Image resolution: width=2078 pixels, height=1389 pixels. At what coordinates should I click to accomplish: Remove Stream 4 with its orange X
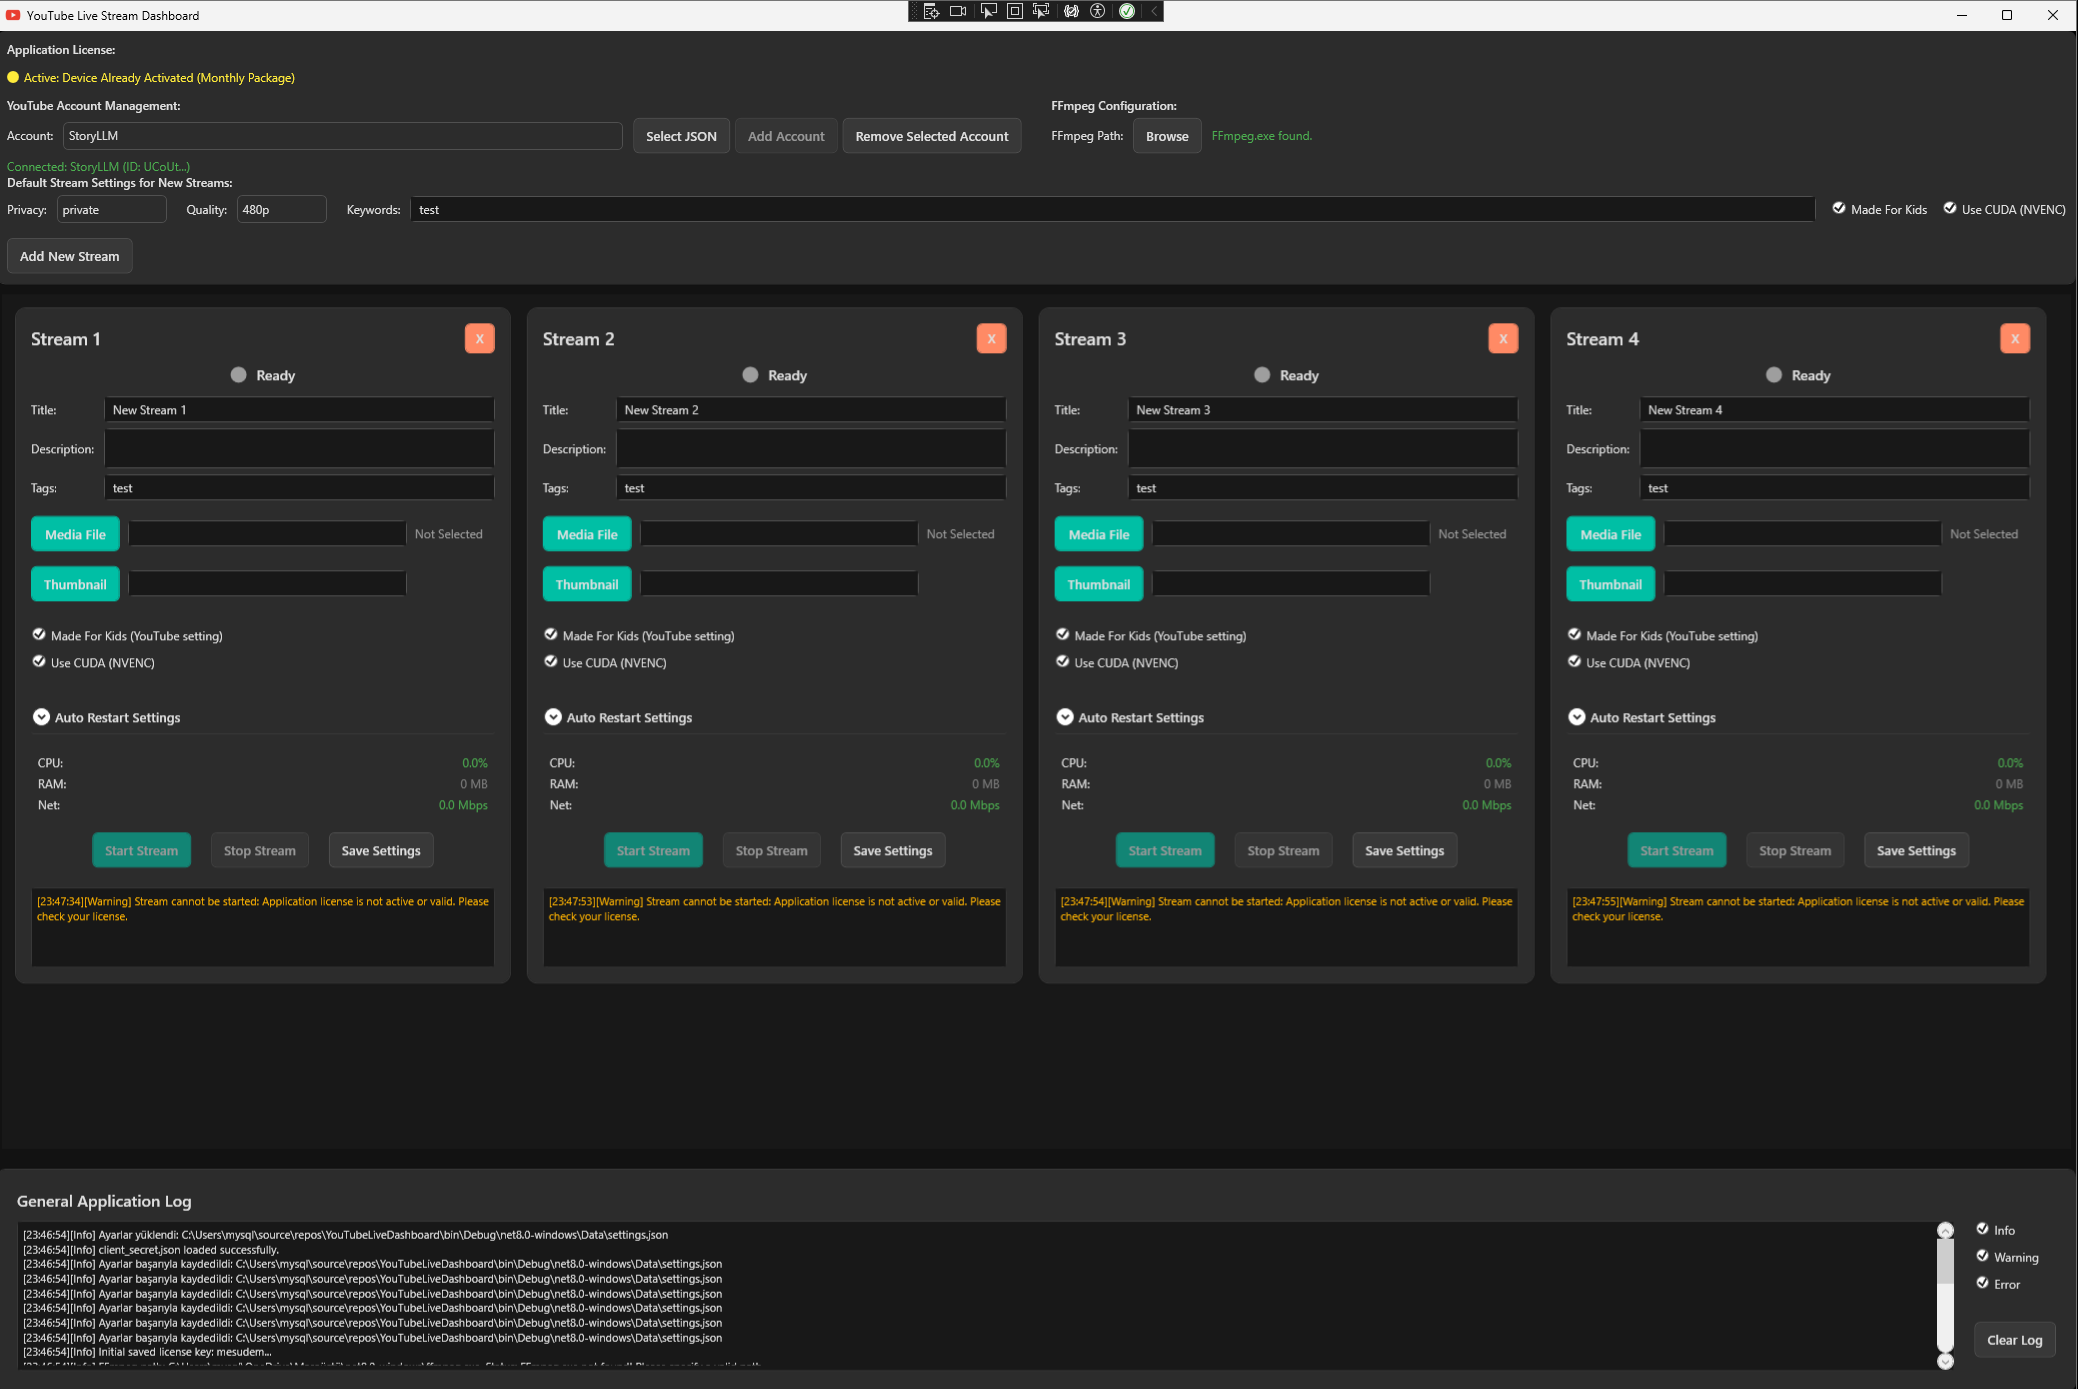pos(2015,339)
